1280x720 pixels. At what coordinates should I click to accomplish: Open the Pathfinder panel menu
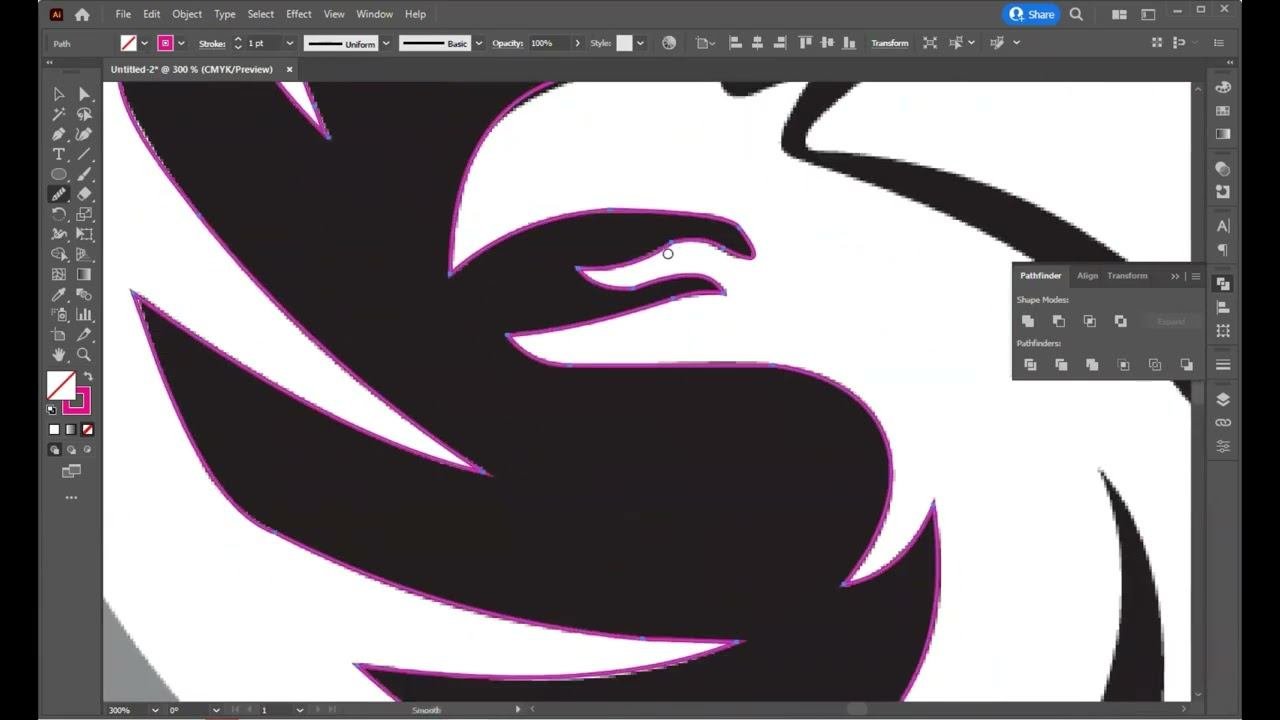pos(1195,276)
